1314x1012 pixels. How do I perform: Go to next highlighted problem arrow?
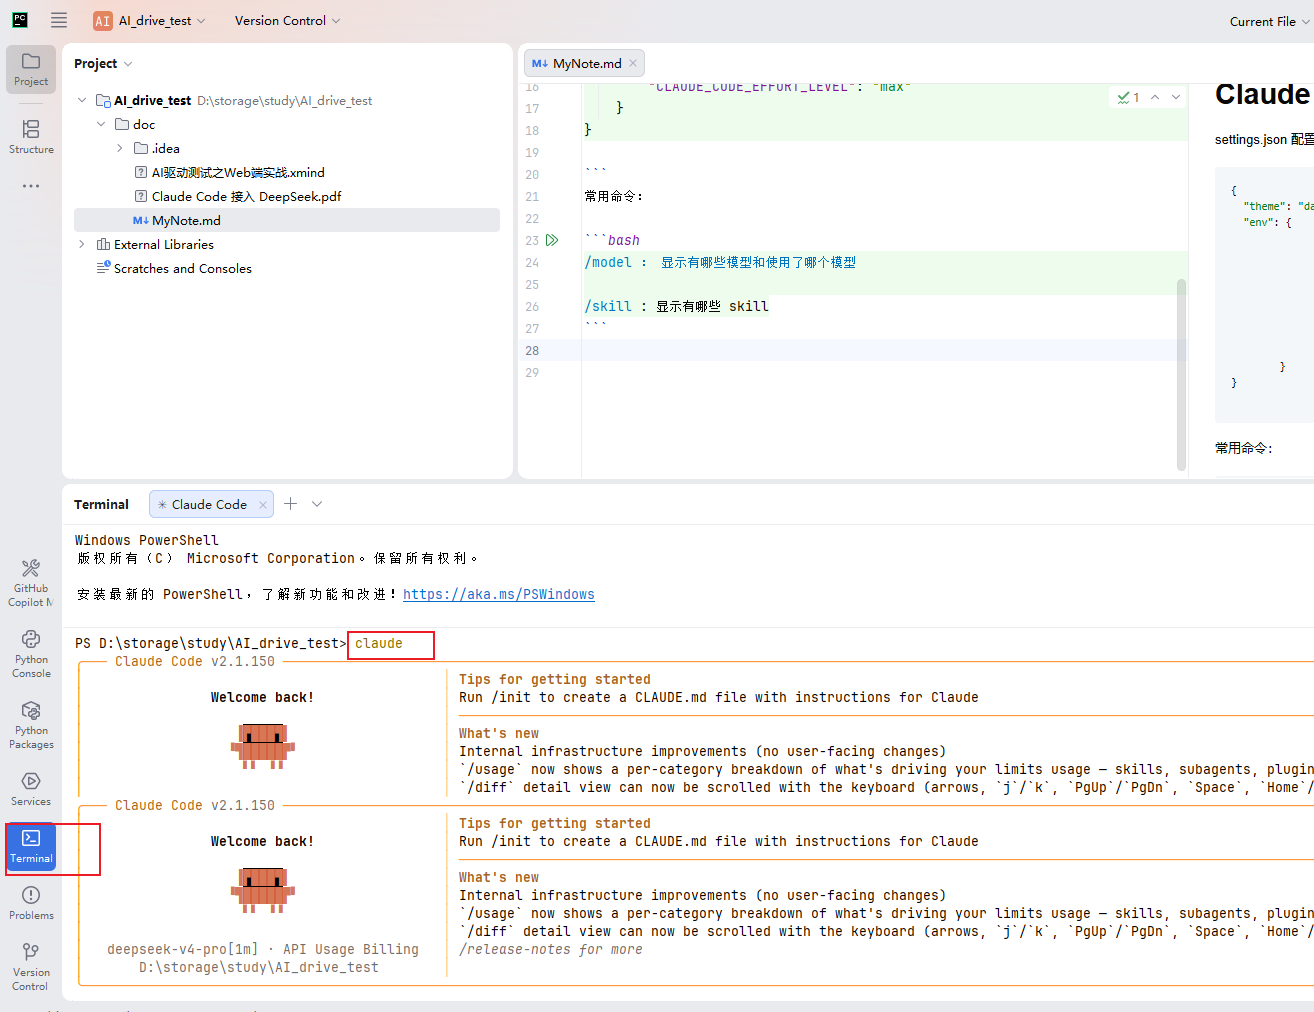click(x=1176, y=97)
